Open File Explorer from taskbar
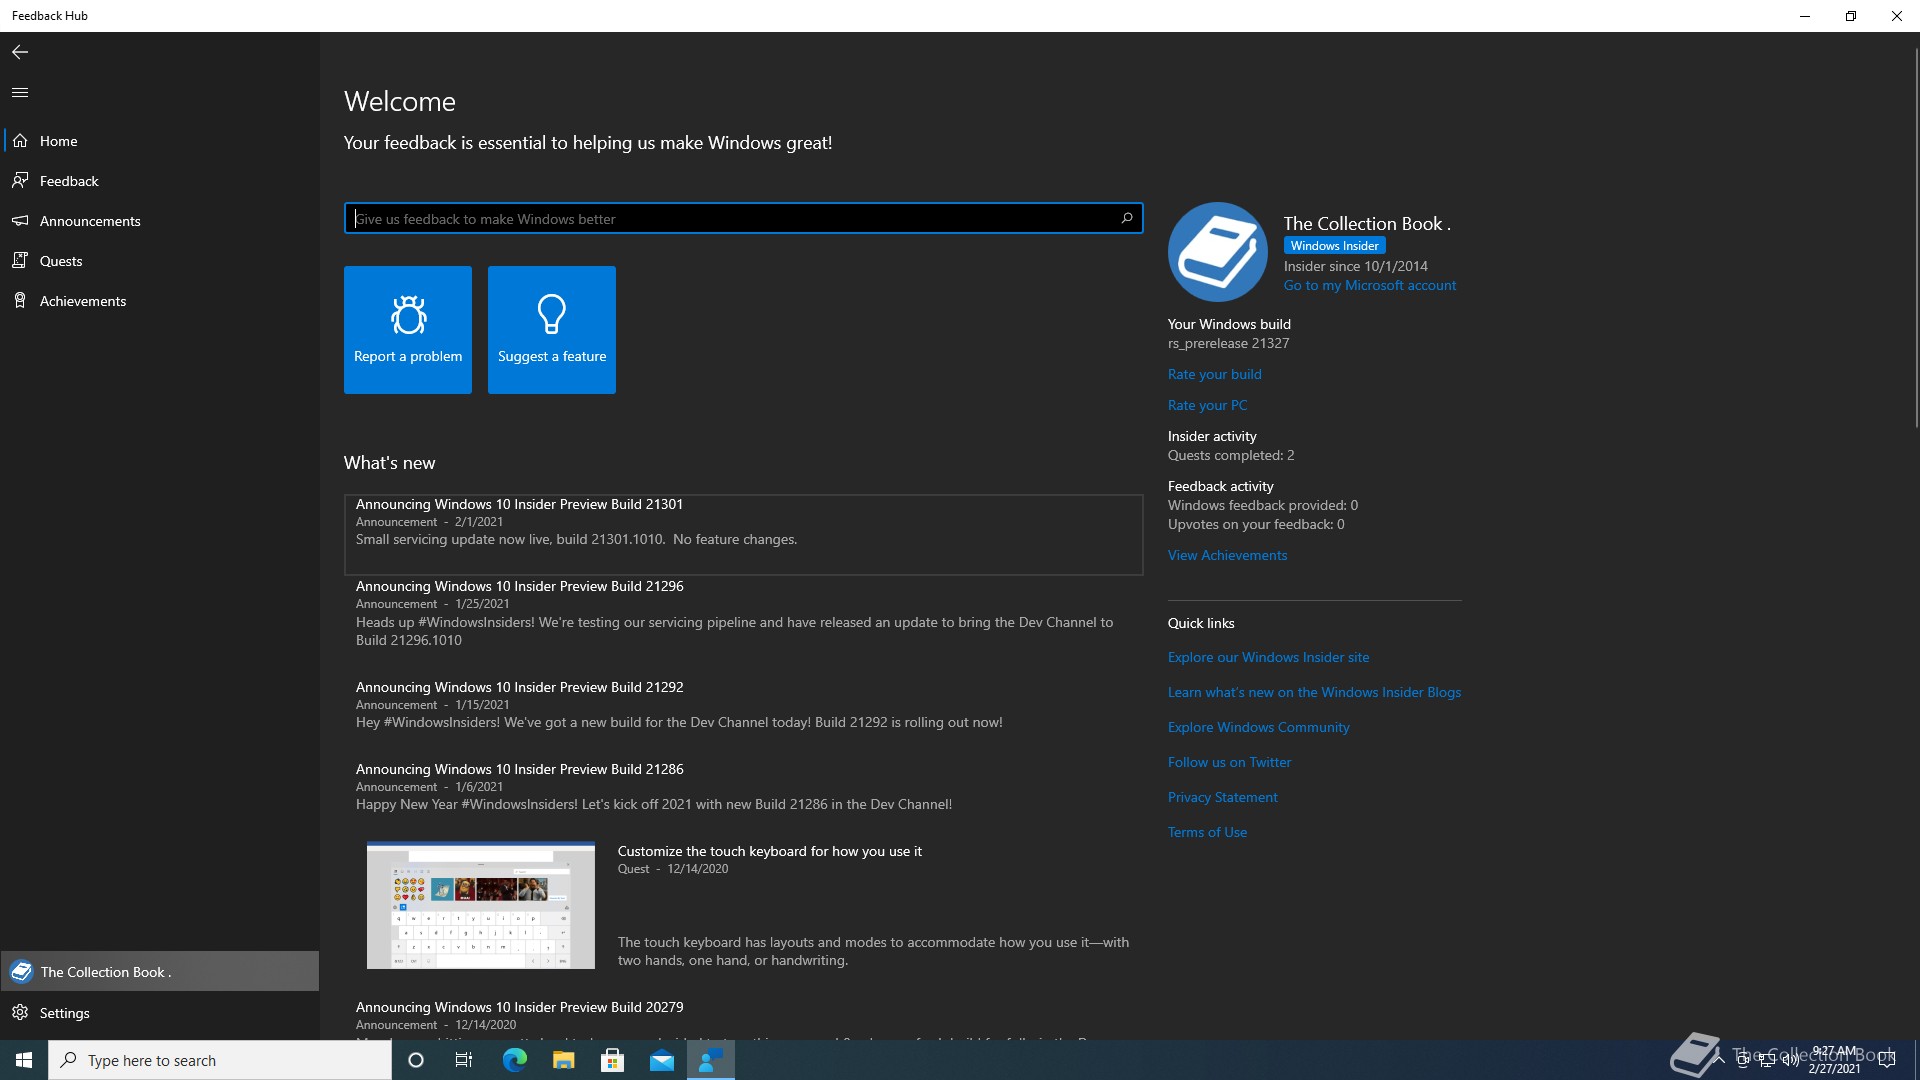 tap(563, 1060)
